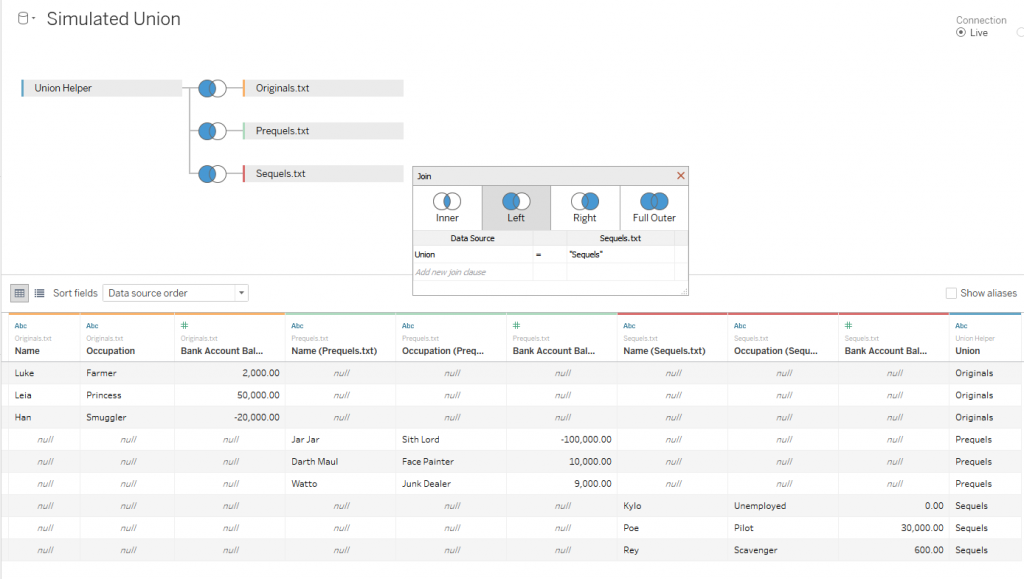Open the Sort fields dropdown showing Data source order
Viewport: 1024px width, 579px height.
coord(175,292)
